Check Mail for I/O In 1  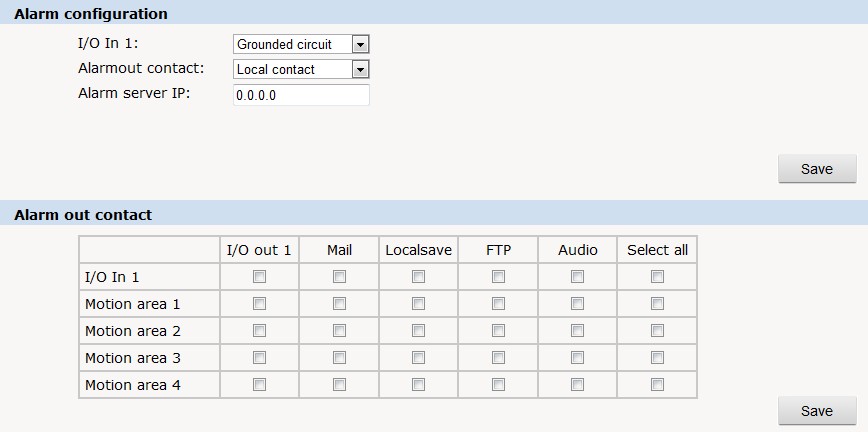click(339, 276)
